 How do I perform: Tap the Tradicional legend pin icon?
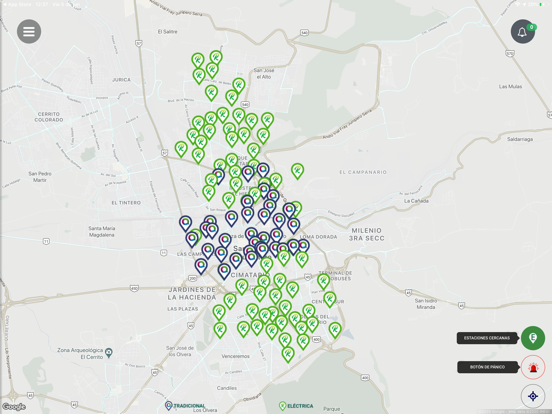click(x=169, y=406)
